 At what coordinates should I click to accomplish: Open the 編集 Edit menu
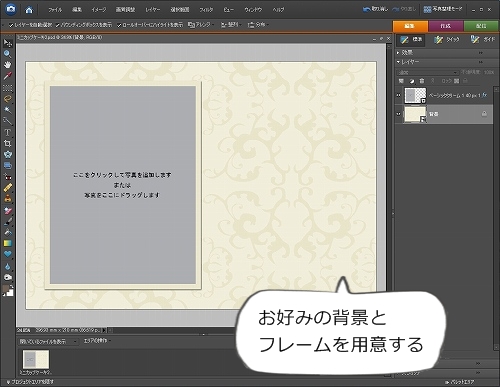click(77, 10)
